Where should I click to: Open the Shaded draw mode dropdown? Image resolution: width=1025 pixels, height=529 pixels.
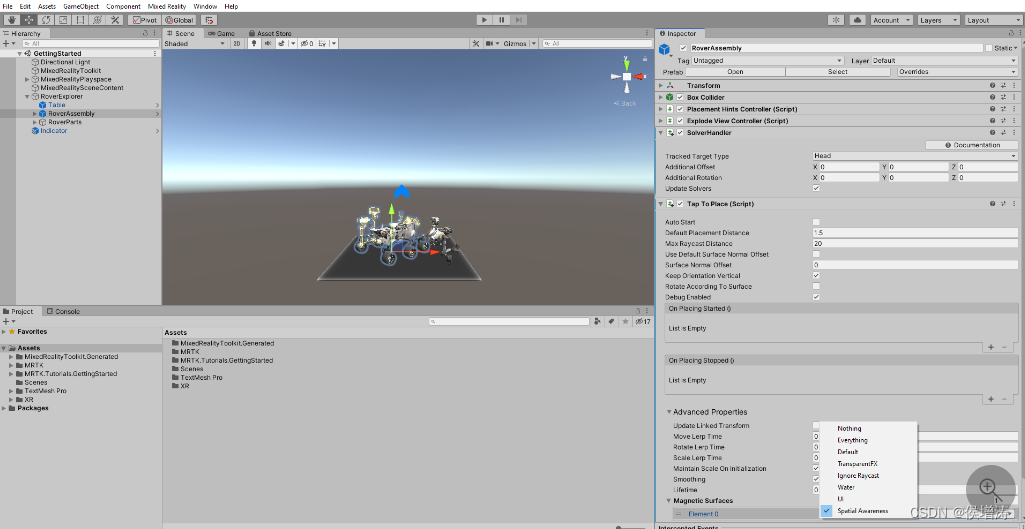click(195, 43)
